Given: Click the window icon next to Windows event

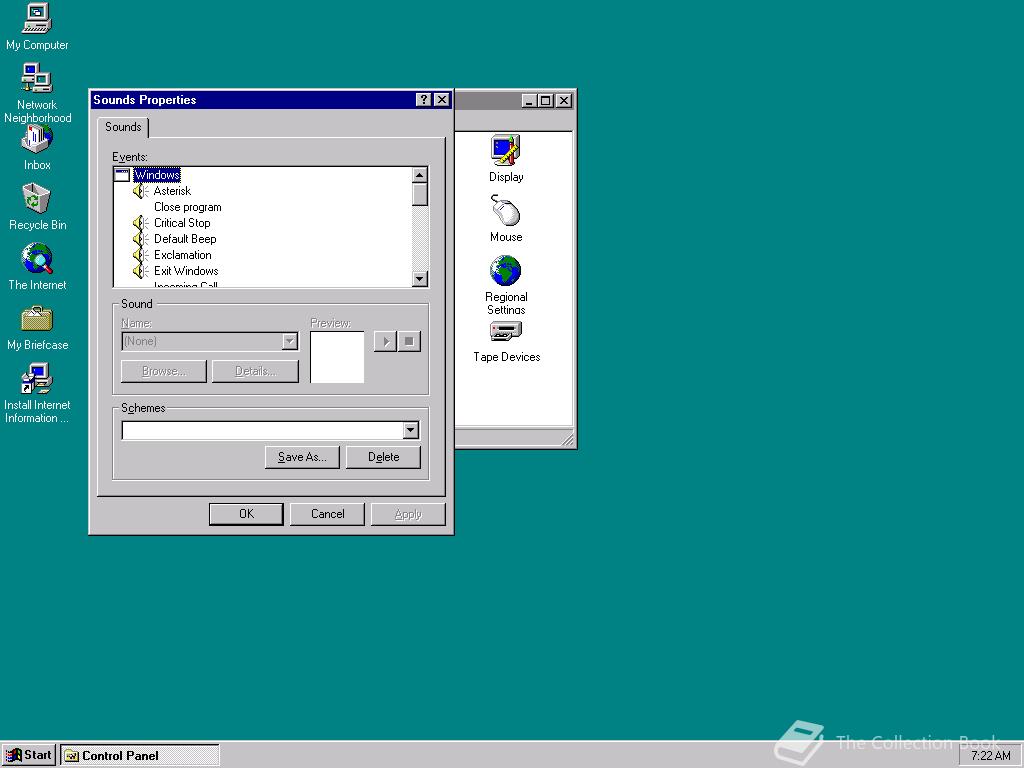Looking at the screenshot, I should click(122, 175).
